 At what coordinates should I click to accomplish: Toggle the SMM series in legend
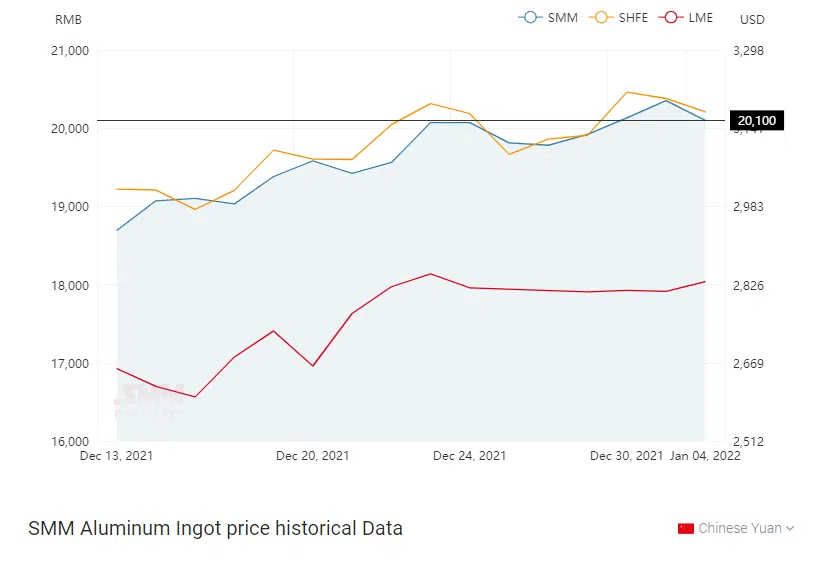point(548,17)
